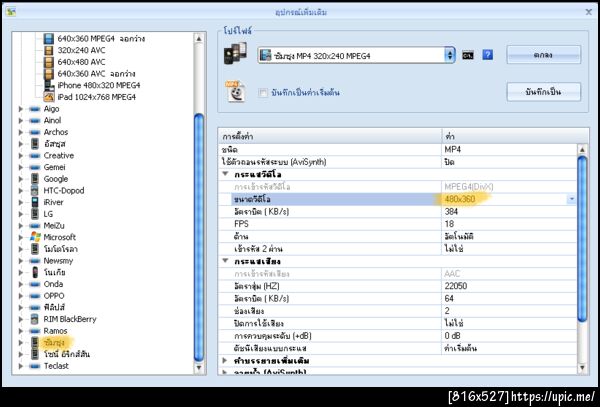Click the ตกลง (OK) button
This screenshot has width=600, height=407.
tap(543, 55)
